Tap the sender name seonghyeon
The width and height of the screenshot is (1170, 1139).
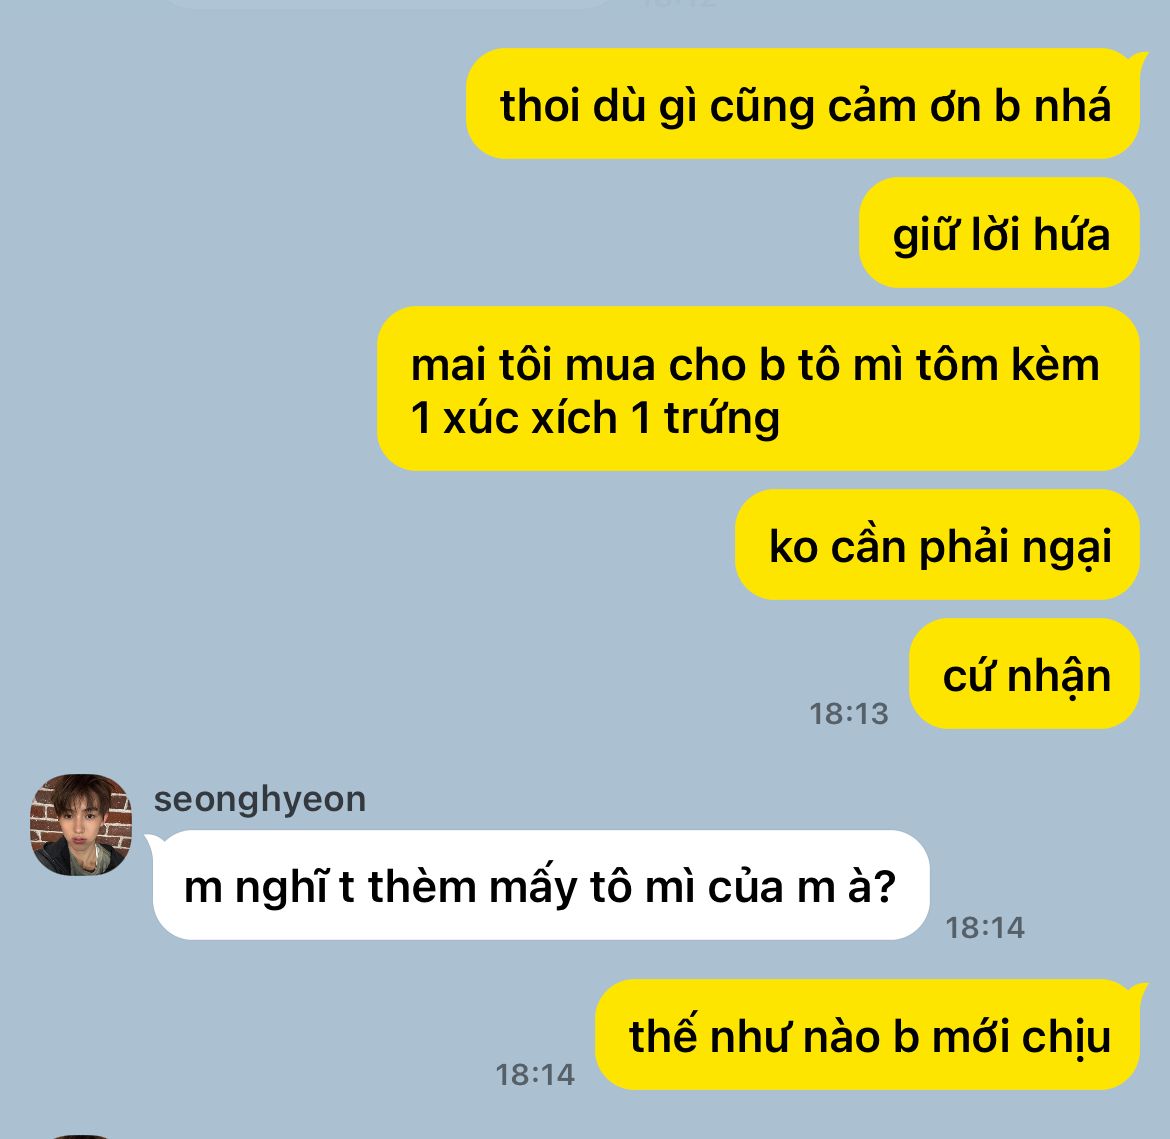[x=260, y=799]
